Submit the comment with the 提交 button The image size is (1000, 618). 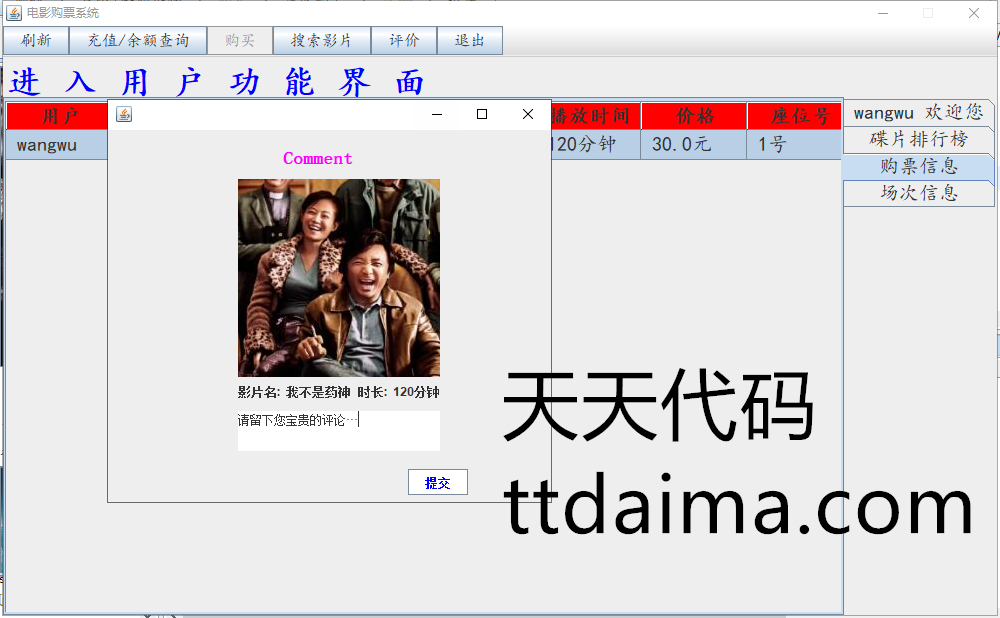click(437, 483)
